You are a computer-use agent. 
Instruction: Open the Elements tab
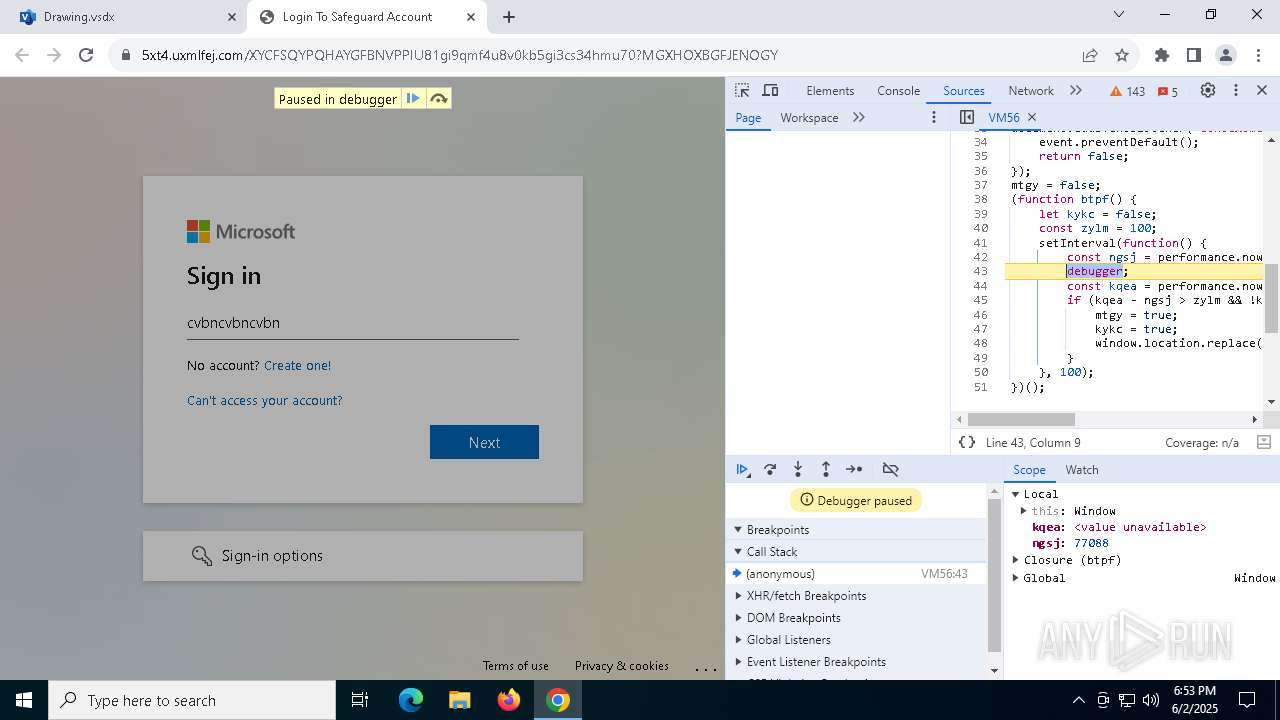830,90
